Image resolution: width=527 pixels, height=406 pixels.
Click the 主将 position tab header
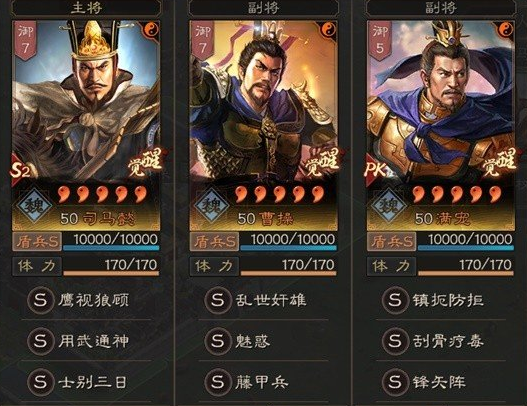click(x=86, y=8)
